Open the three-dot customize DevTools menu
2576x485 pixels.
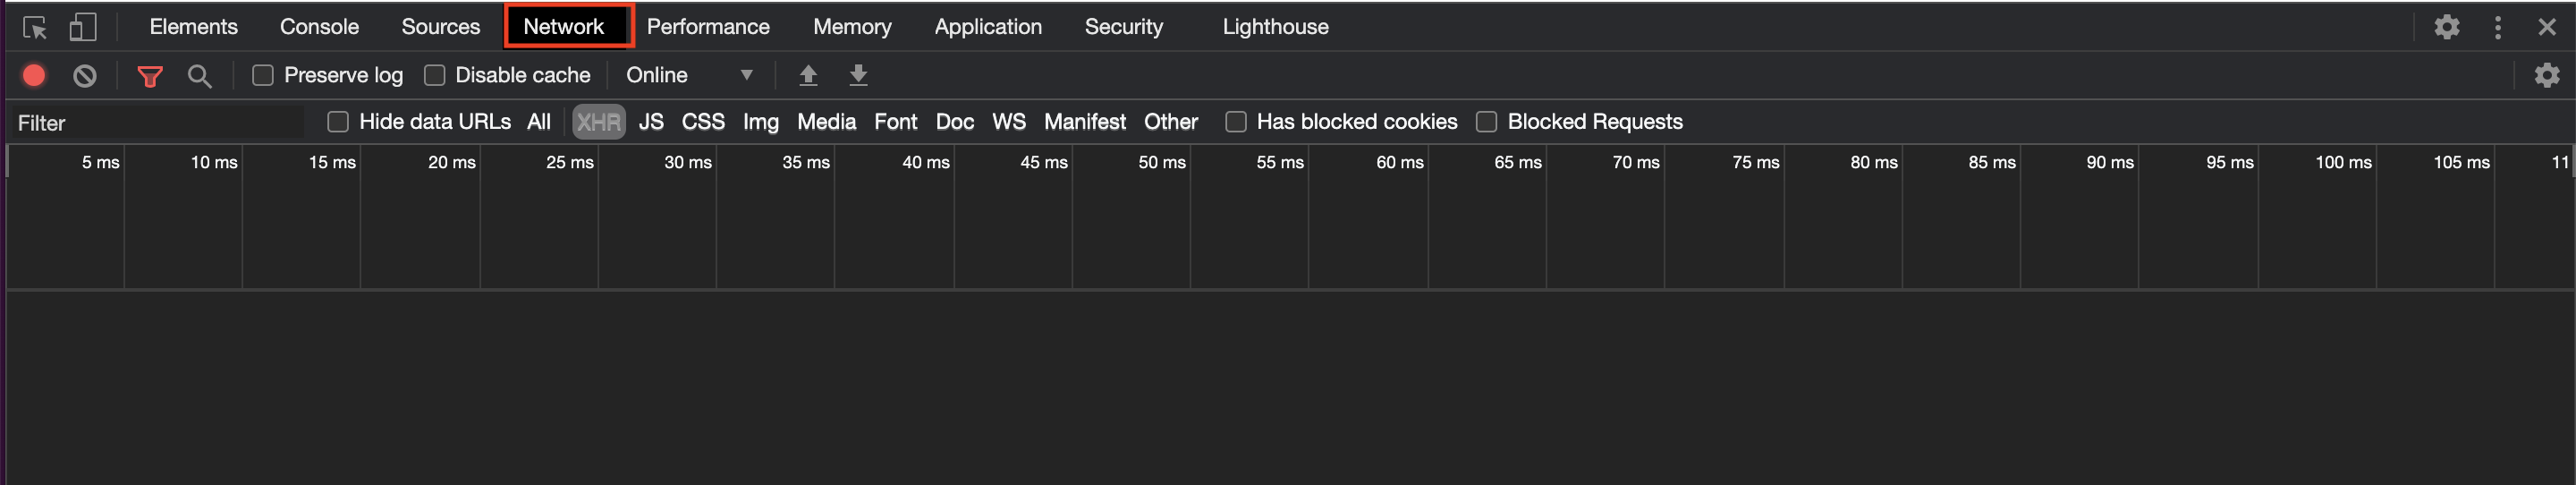coord(2497,27)
